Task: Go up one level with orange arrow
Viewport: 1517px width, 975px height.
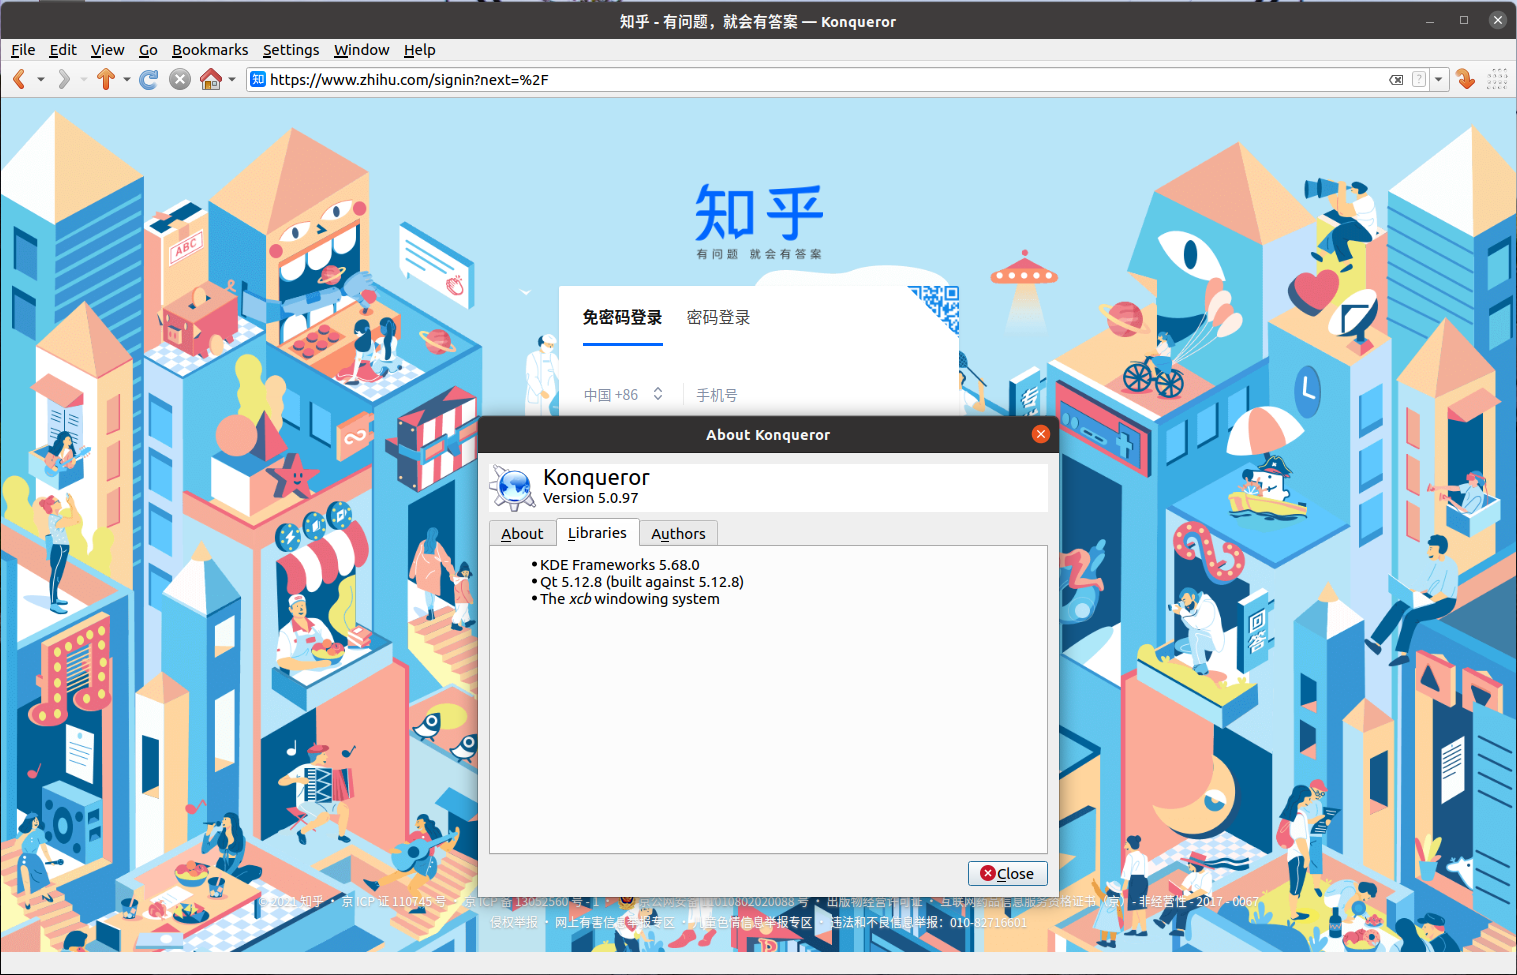Action: [106, 79]
